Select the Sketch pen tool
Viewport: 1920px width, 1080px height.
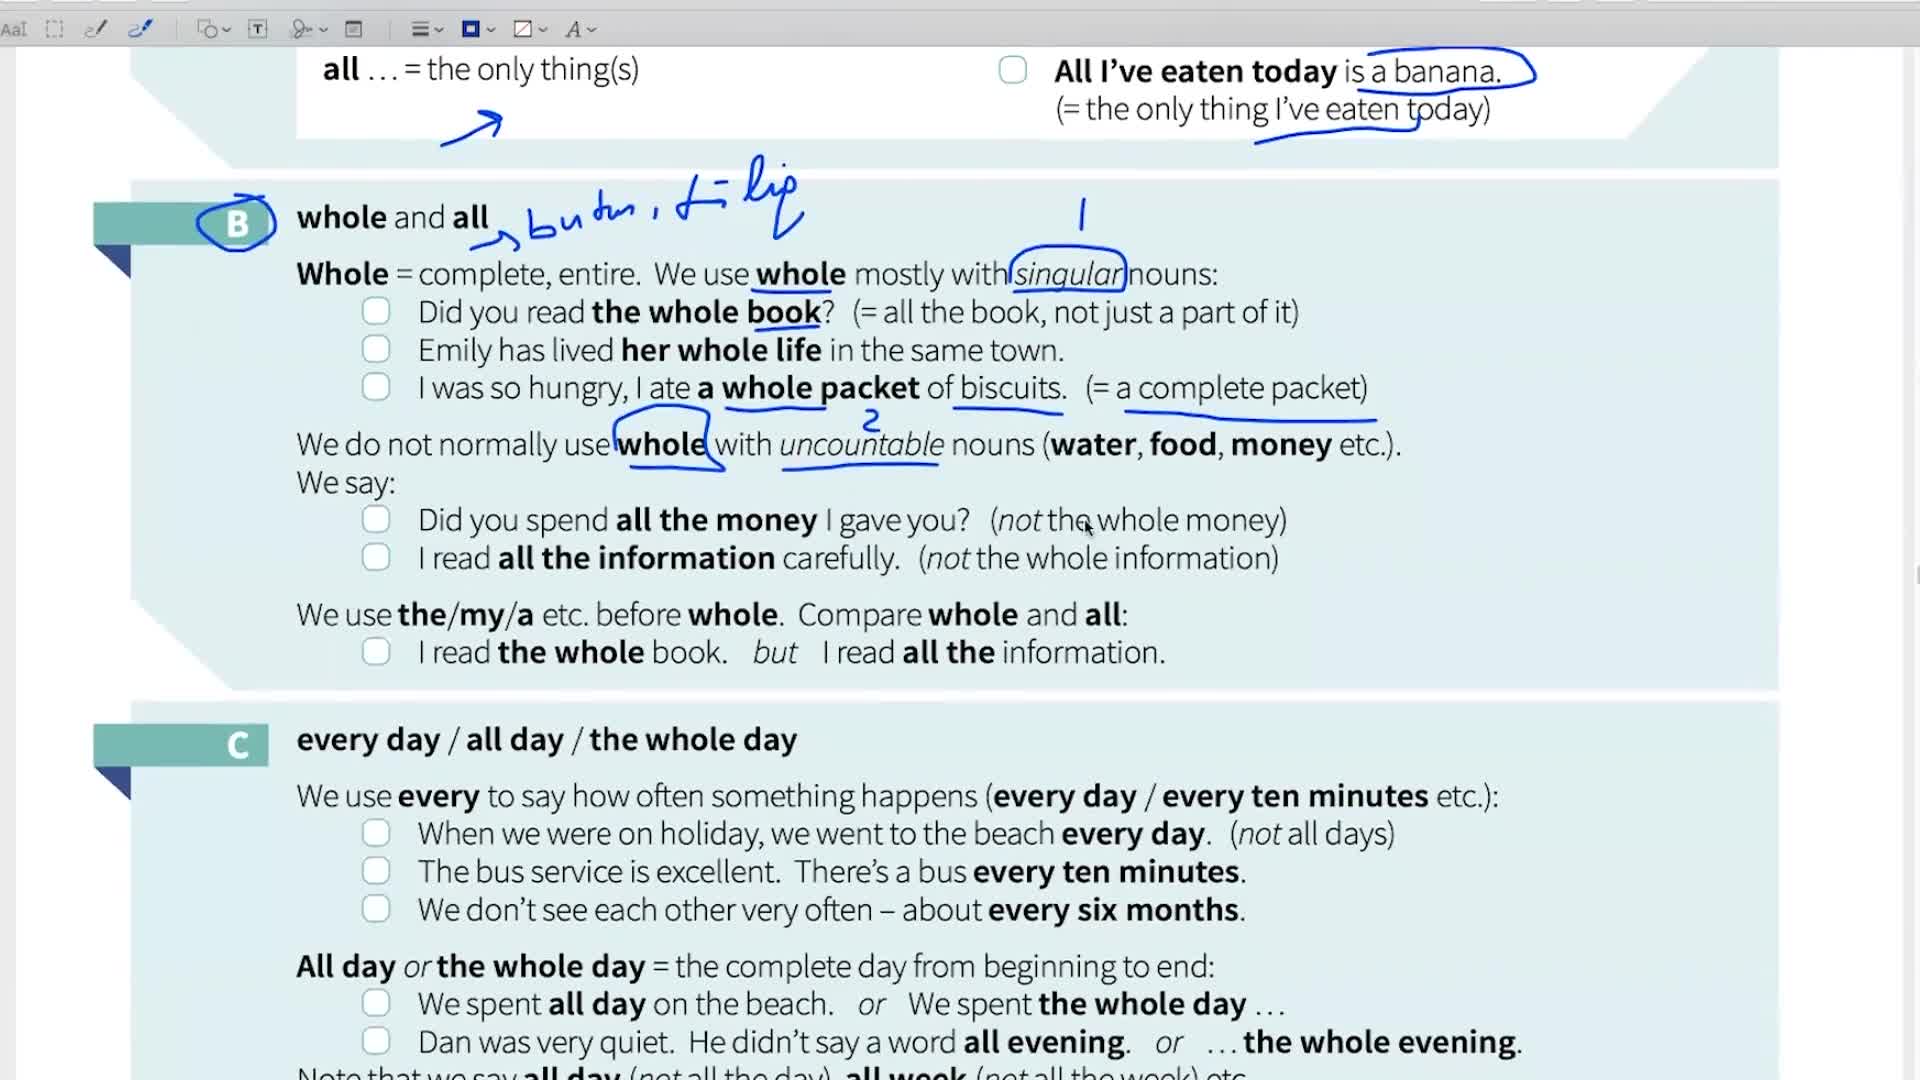pos(96,29)
